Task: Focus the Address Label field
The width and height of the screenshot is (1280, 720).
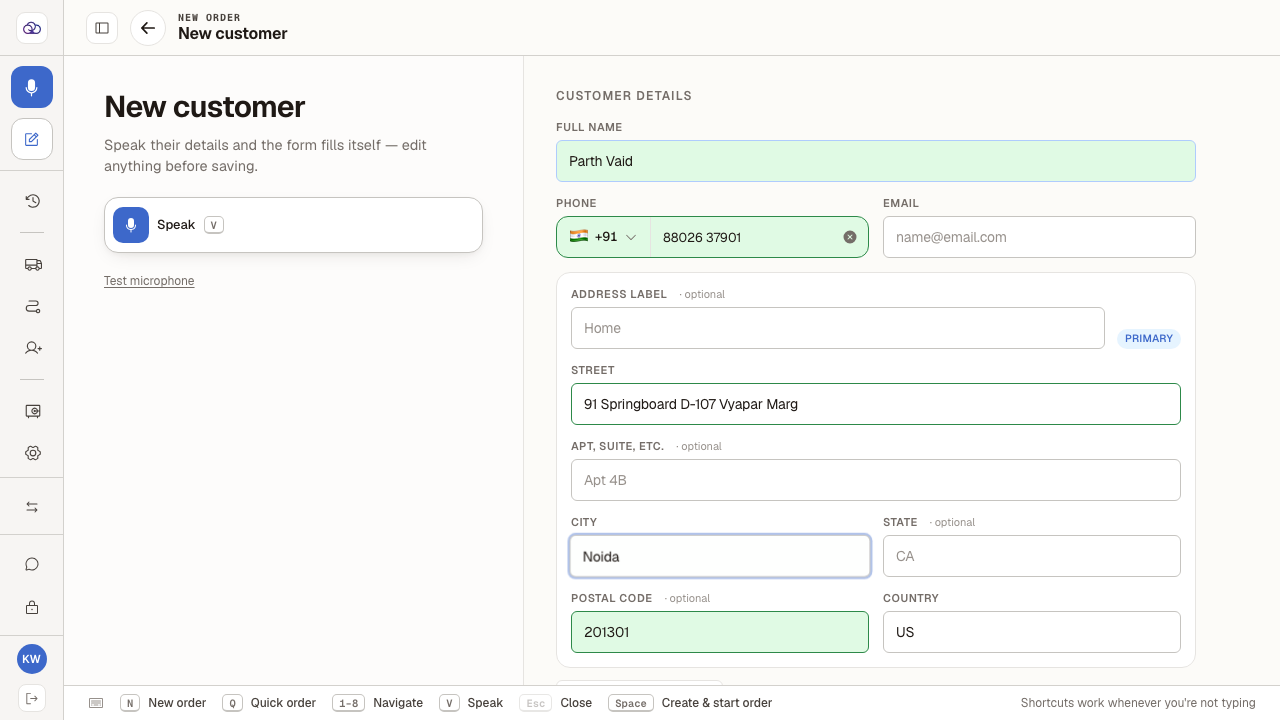Action: click(x=838, y=328)
